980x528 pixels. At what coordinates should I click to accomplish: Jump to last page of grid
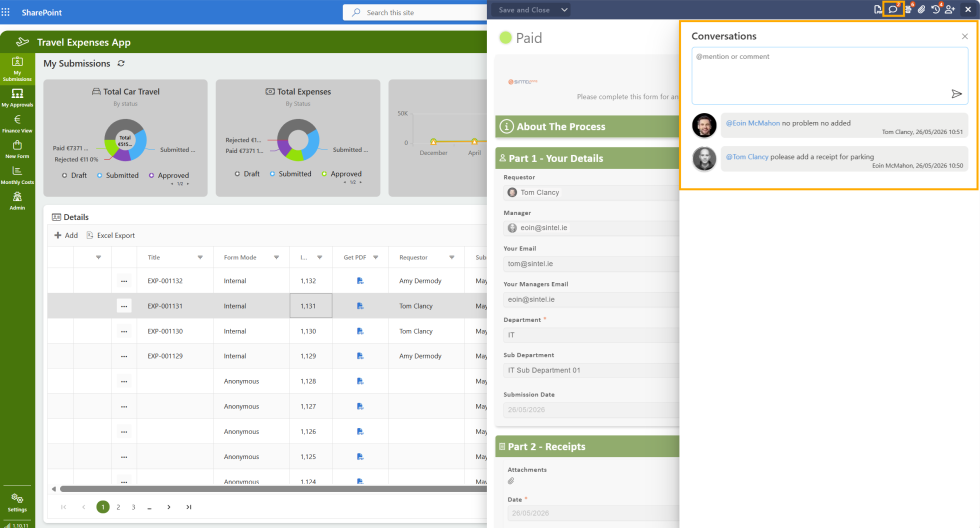(189, 507)
